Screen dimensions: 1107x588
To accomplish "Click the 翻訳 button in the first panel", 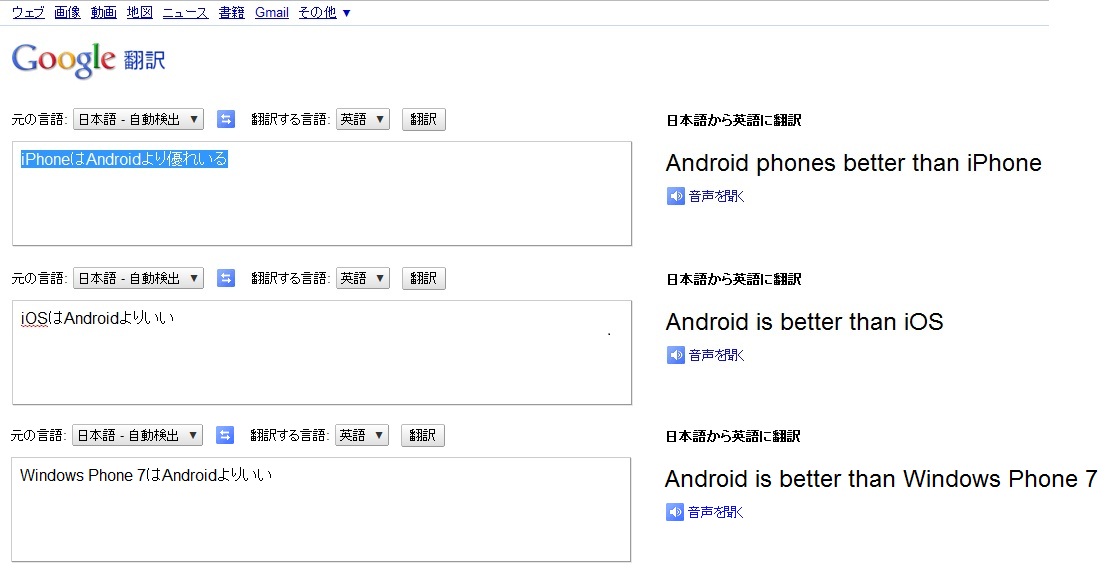I will 424,119.
